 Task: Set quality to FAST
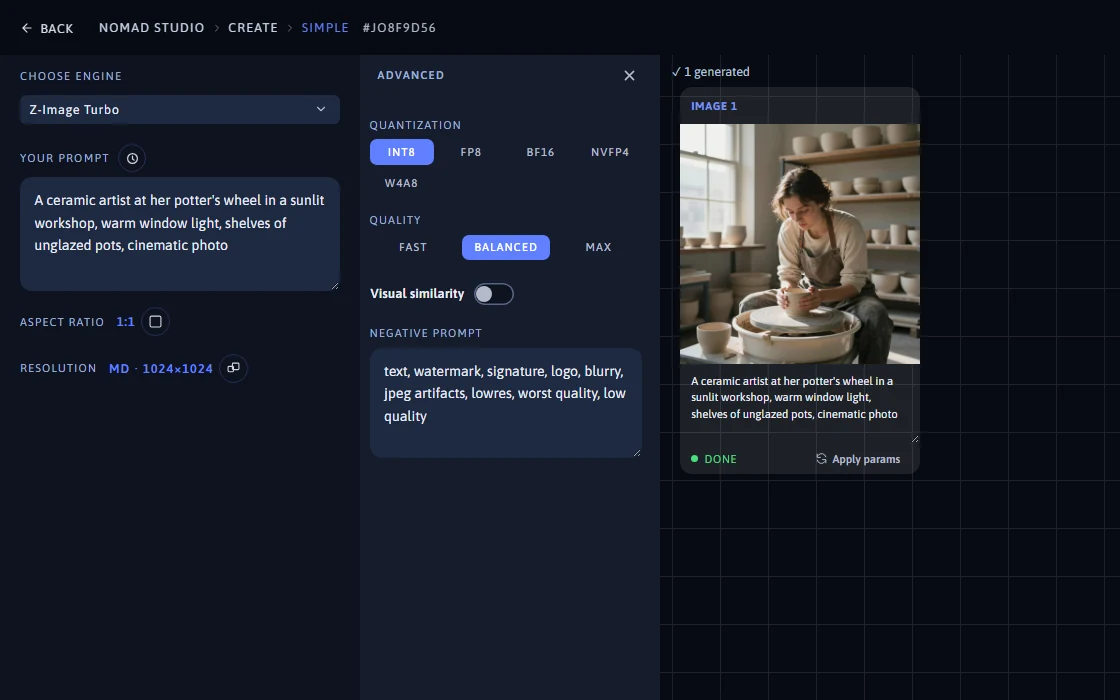(413, 247)
